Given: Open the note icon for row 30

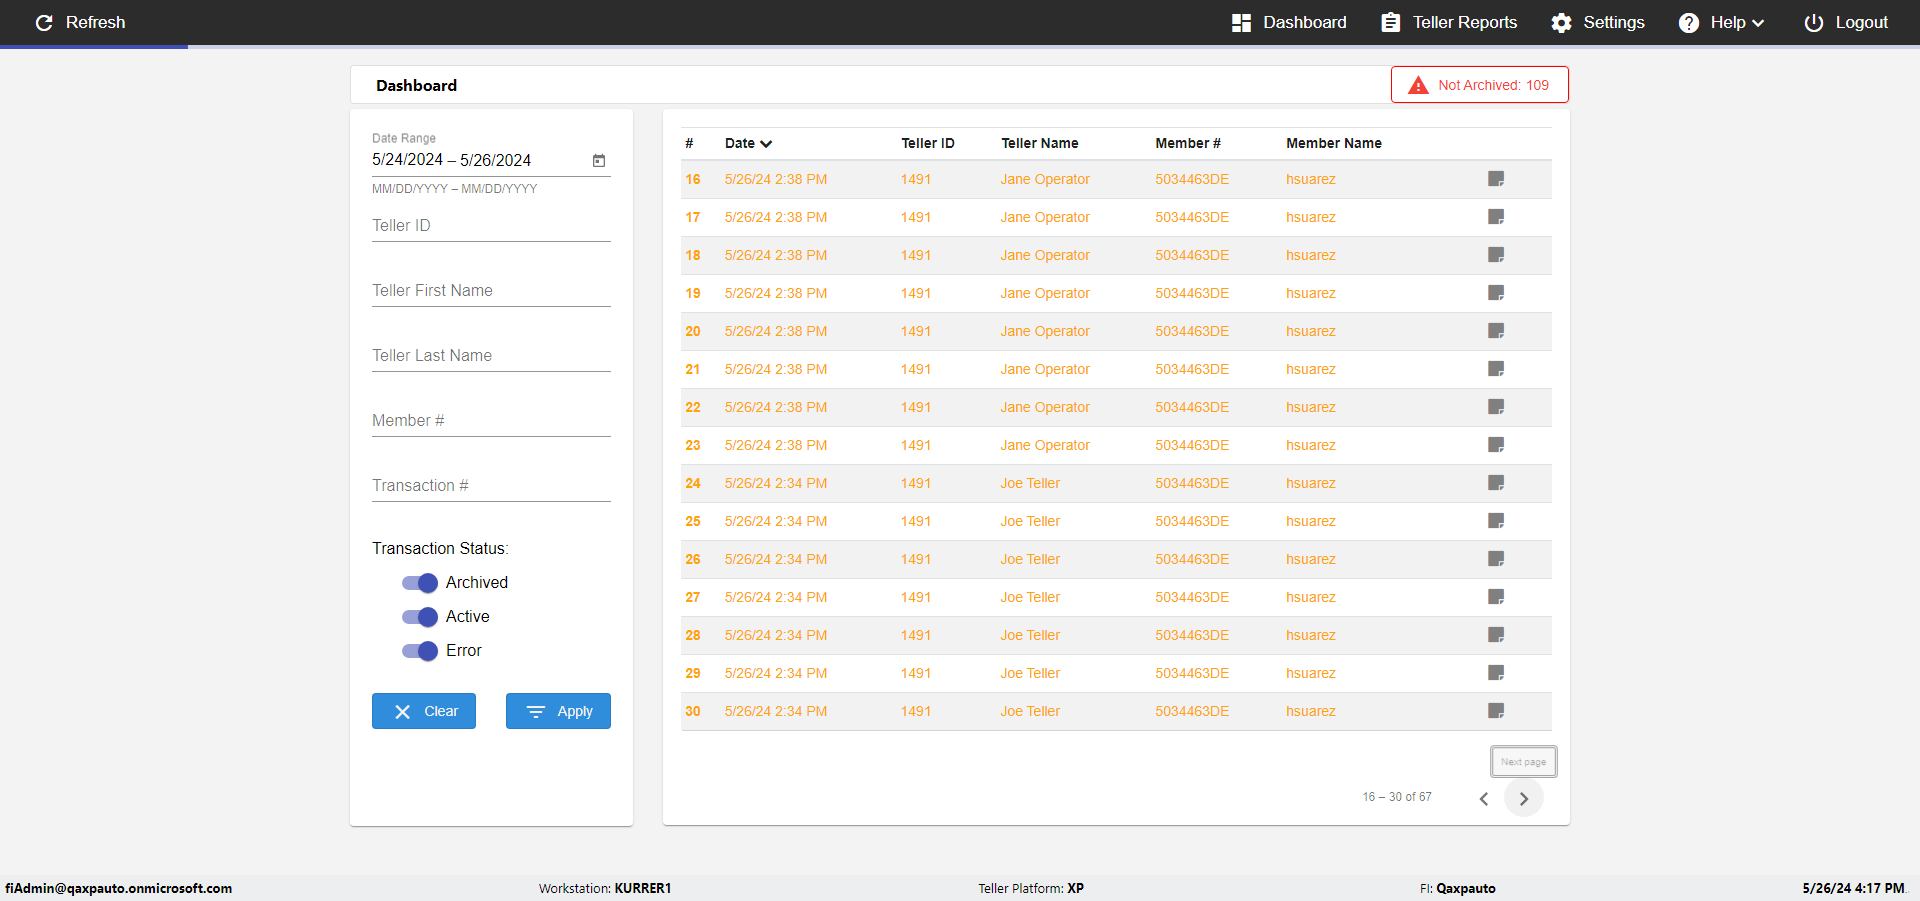Looking at the screenshot, I should pos(1496,711).
